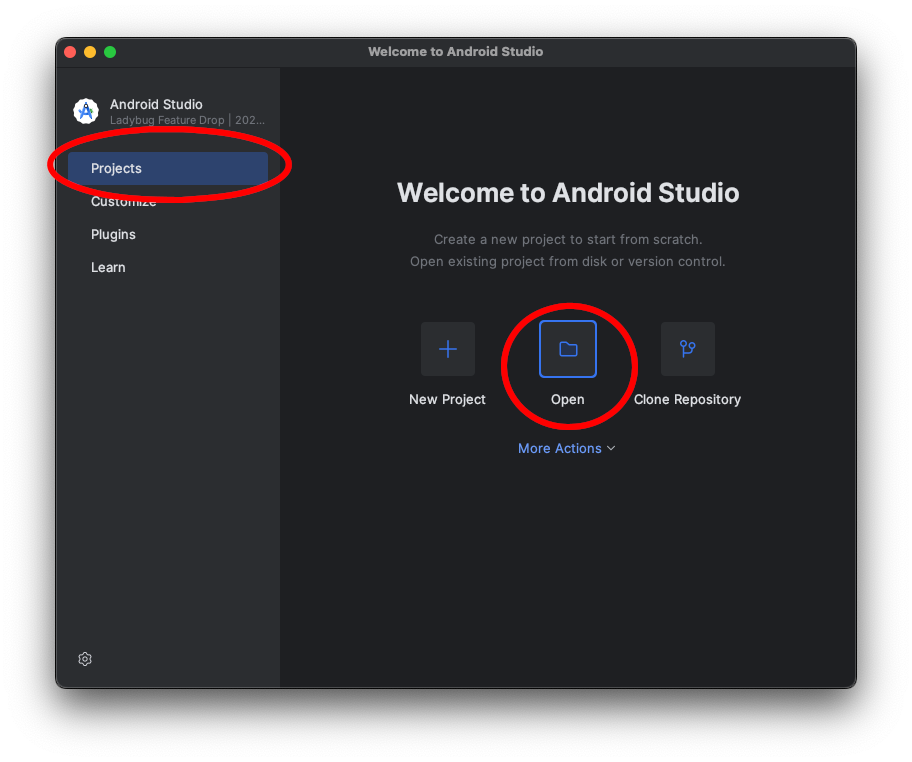This screenshot has width=912, height=762.
Task: Select the Projects tab
Action: pos(168,169)
